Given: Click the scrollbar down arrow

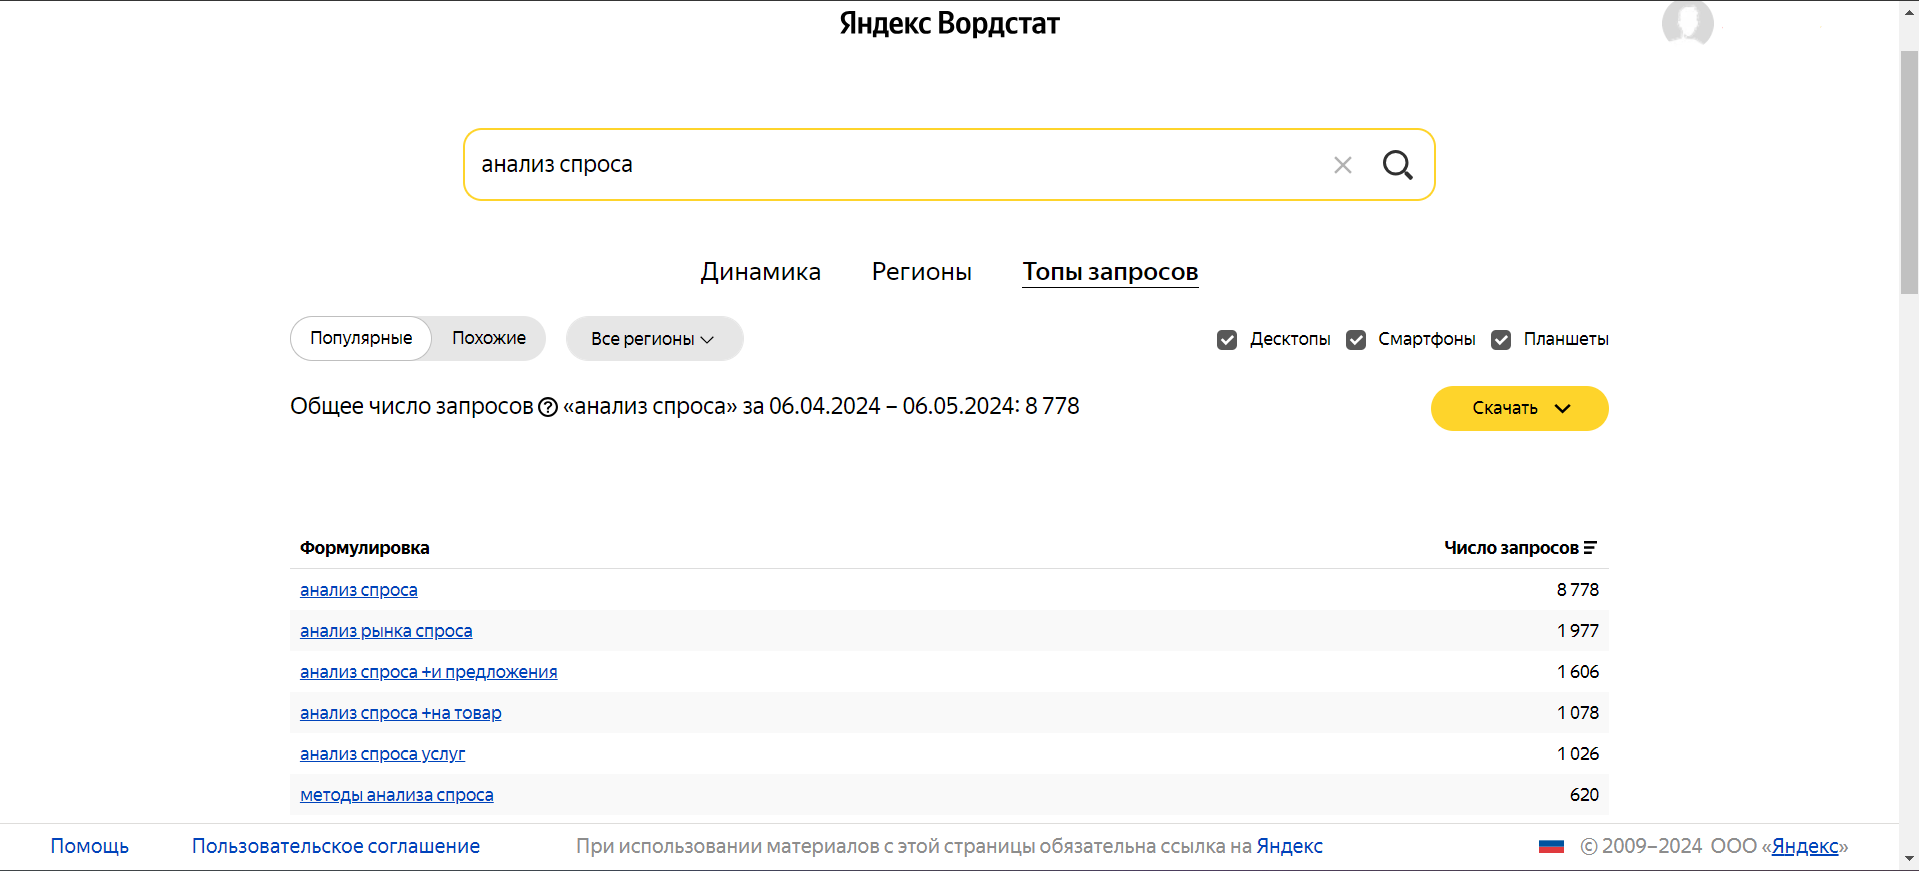Looking at the screenshot, I should [1909, 859].
